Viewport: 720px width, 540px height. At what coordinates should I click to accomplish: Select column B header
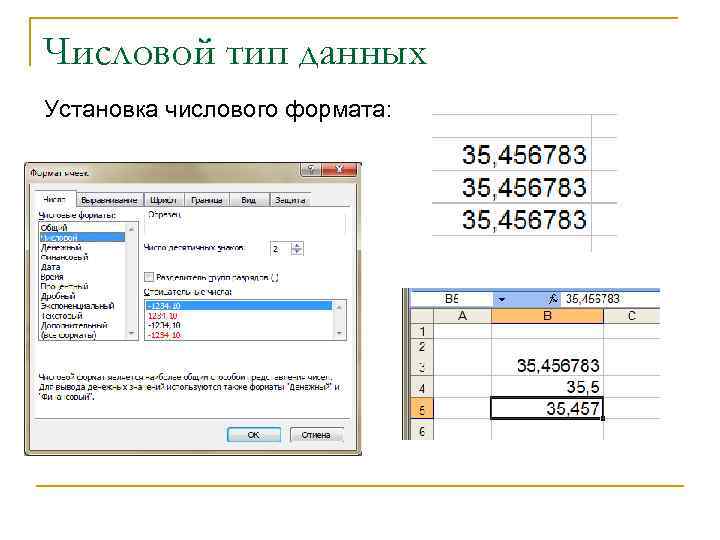(547, 316)
